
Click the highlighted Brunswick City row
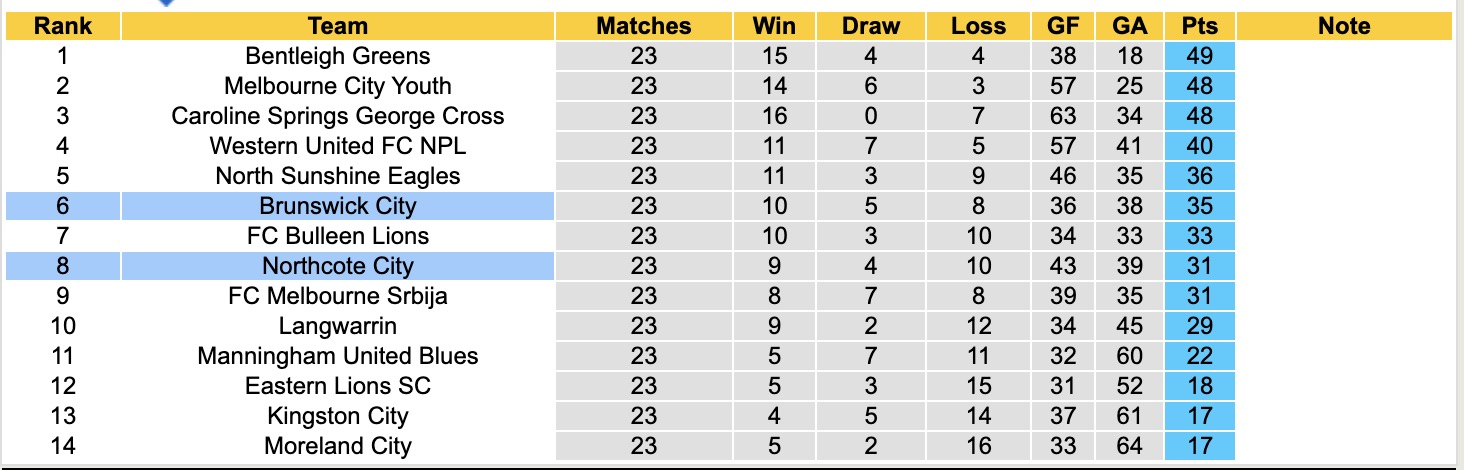tap(338, 206)
